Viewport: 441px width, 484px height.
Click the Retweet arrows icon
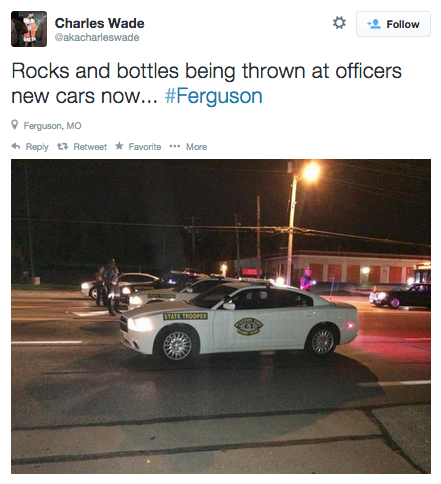point(62,146)
